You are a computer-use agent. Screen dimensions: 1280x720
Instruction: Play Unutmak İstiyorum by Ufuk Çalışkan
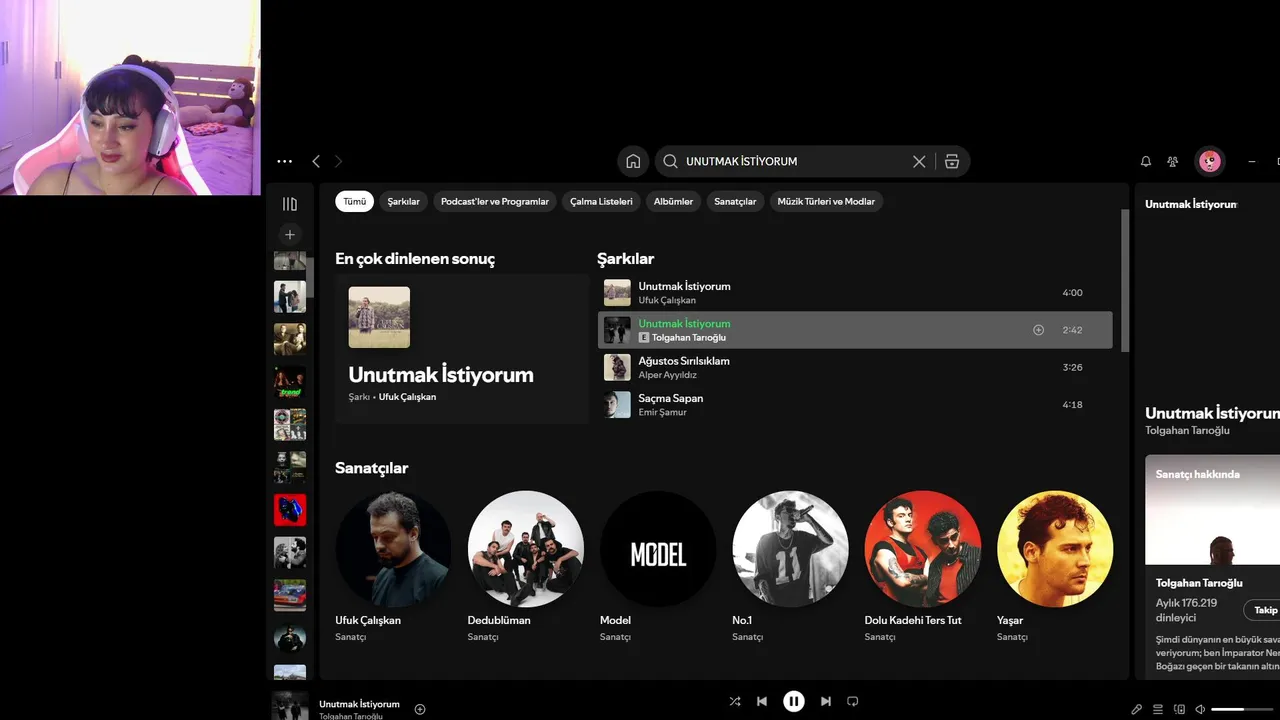click(855, 293)
